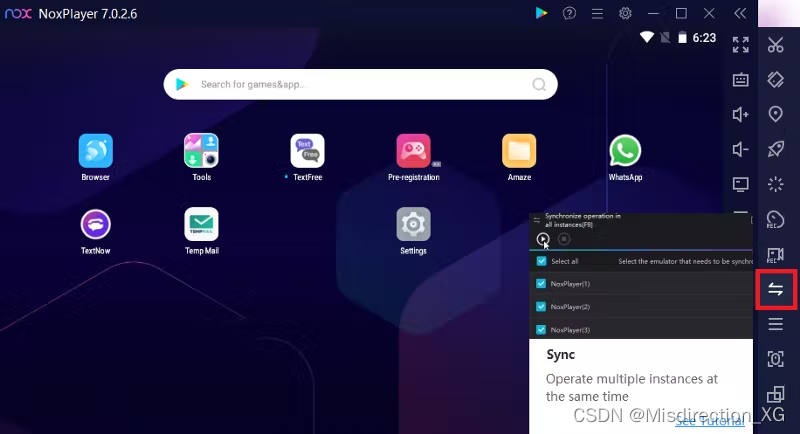800x434 pixels.
Task: Click the Play icon in search bar
Action: pyautogui.click(x=182, y=84)
